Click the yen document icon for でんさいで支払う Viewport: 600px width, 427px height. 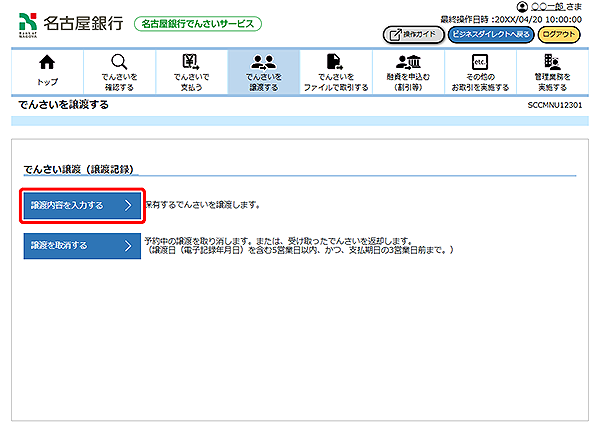tap(190, 63)
